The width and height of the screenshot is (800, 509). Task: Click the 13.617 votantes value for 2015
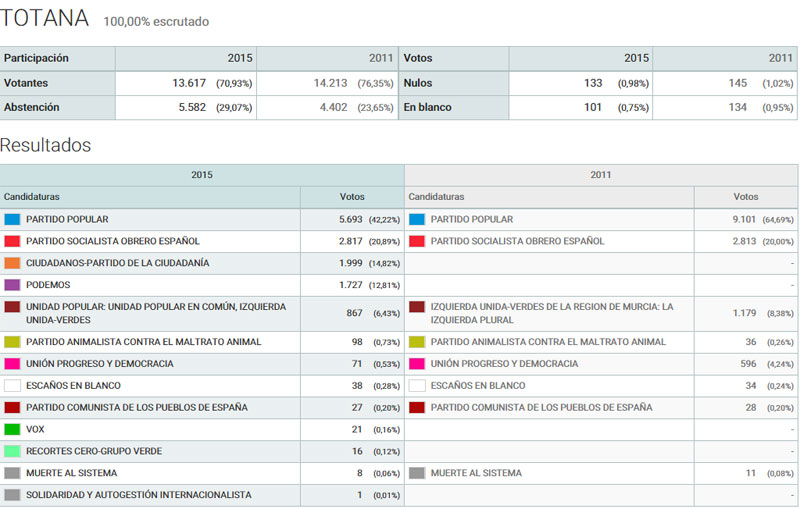tap(189, 83)
